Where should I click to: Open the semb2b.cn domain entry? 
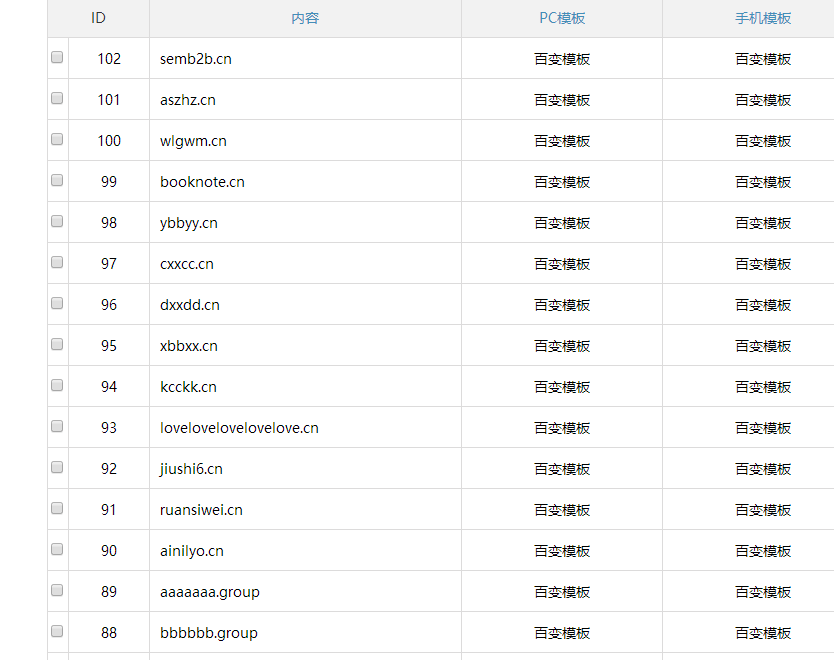(x=196, y=59)
